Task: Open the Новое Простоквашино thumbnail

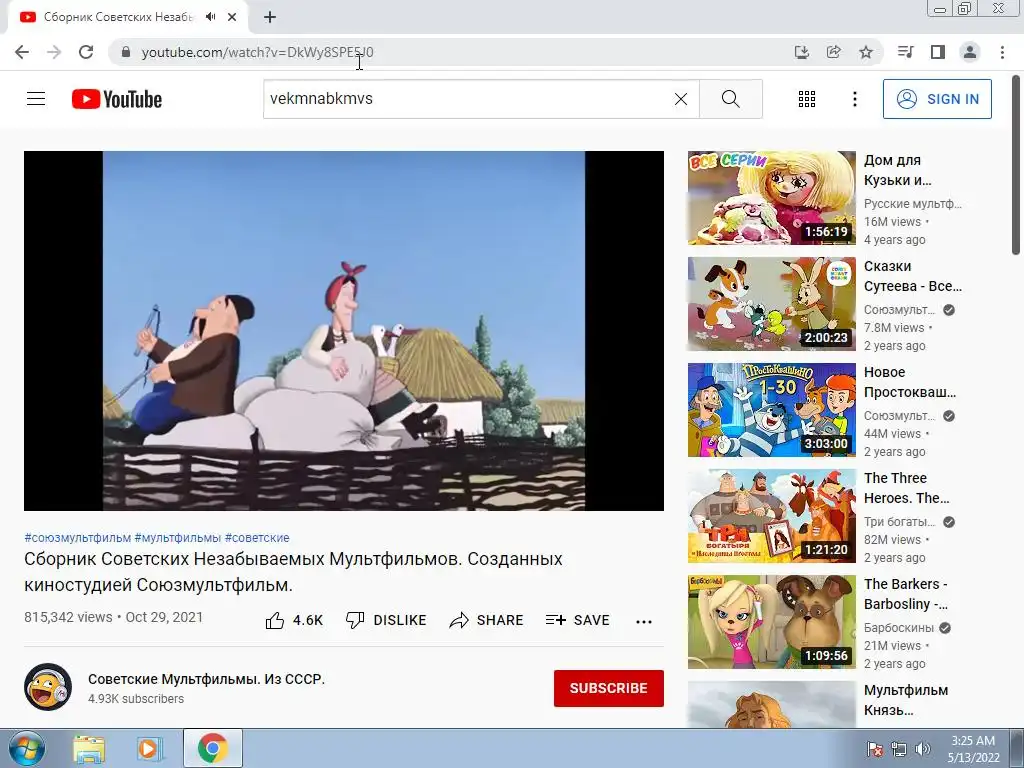Action: 771,409
